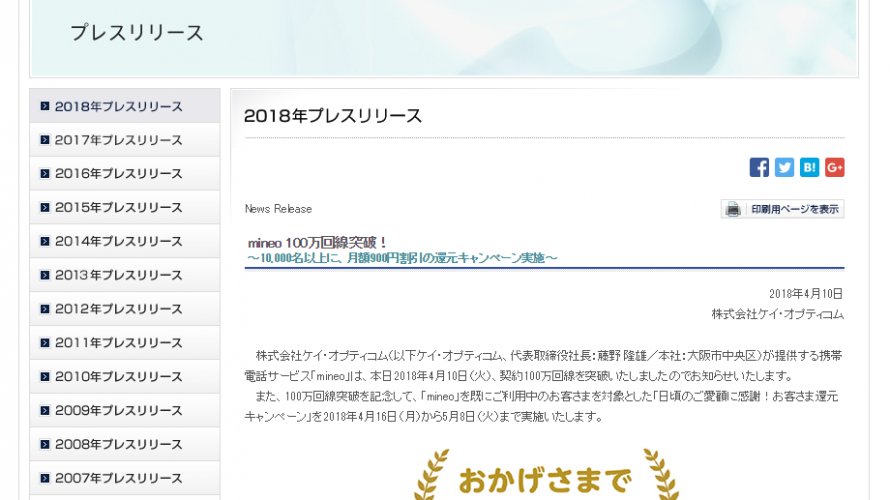The image size is (890, 500).
Task: Share the release on Facebook
Action: [759, 167]
